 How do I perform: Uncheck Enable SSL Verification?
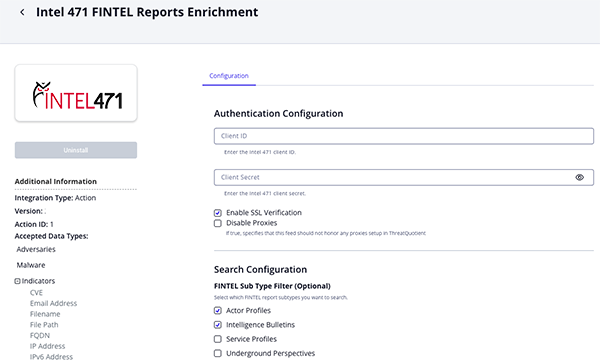click(218, 213)
